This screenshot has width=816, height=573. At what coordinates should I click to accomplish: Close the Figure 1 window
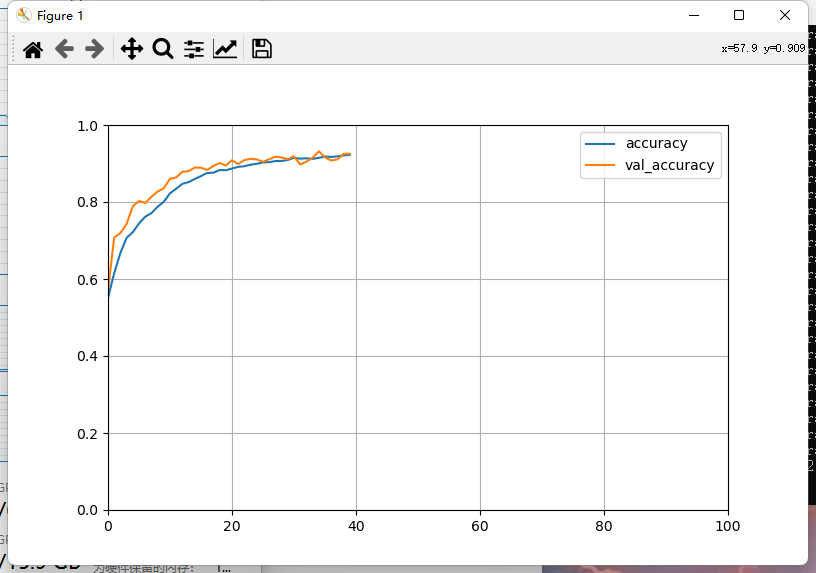coord(785,16)
